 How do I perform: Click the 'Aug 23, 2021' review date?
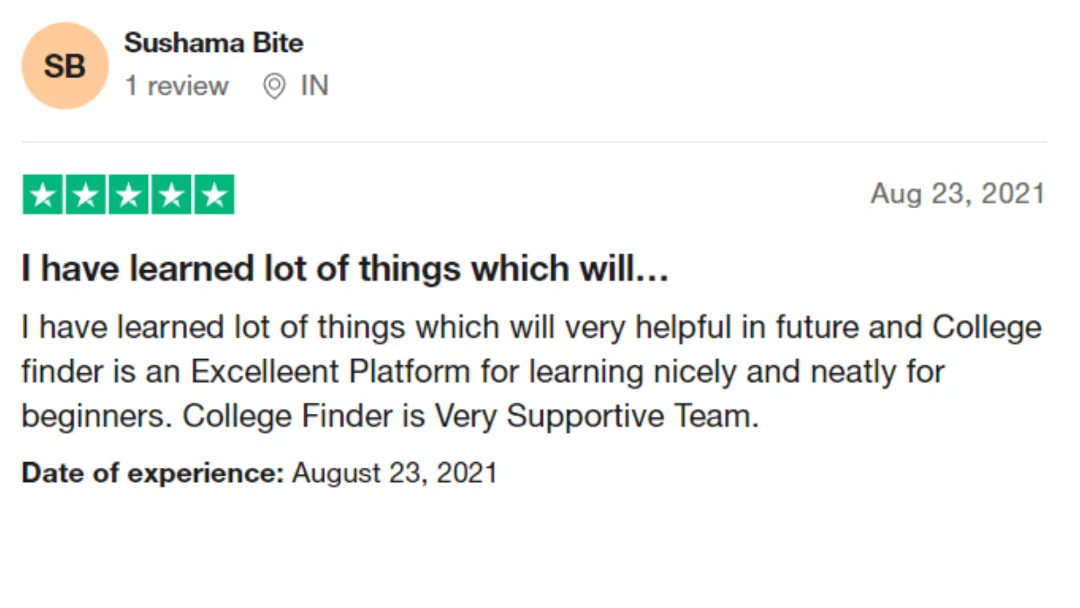[958, 193]
